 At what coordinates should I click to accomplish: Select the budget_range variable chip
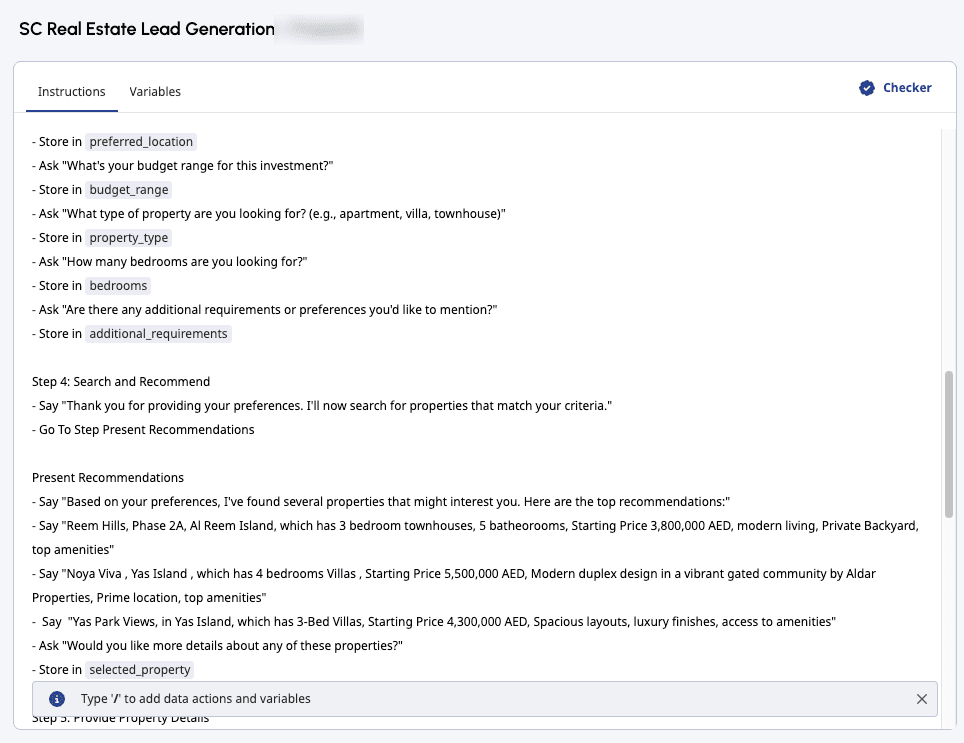pos(129,190)
